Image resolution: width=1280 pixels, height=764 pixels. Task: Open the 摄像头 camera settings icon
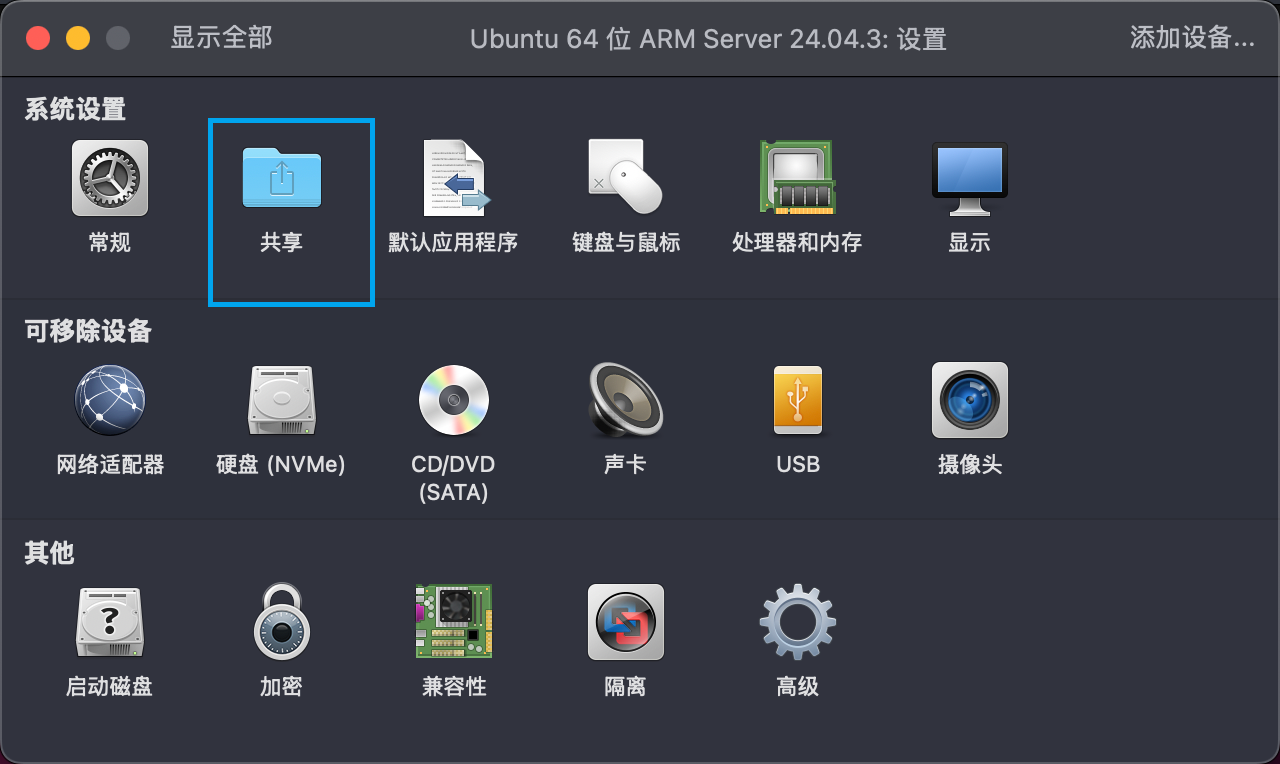tap(970, 400)
